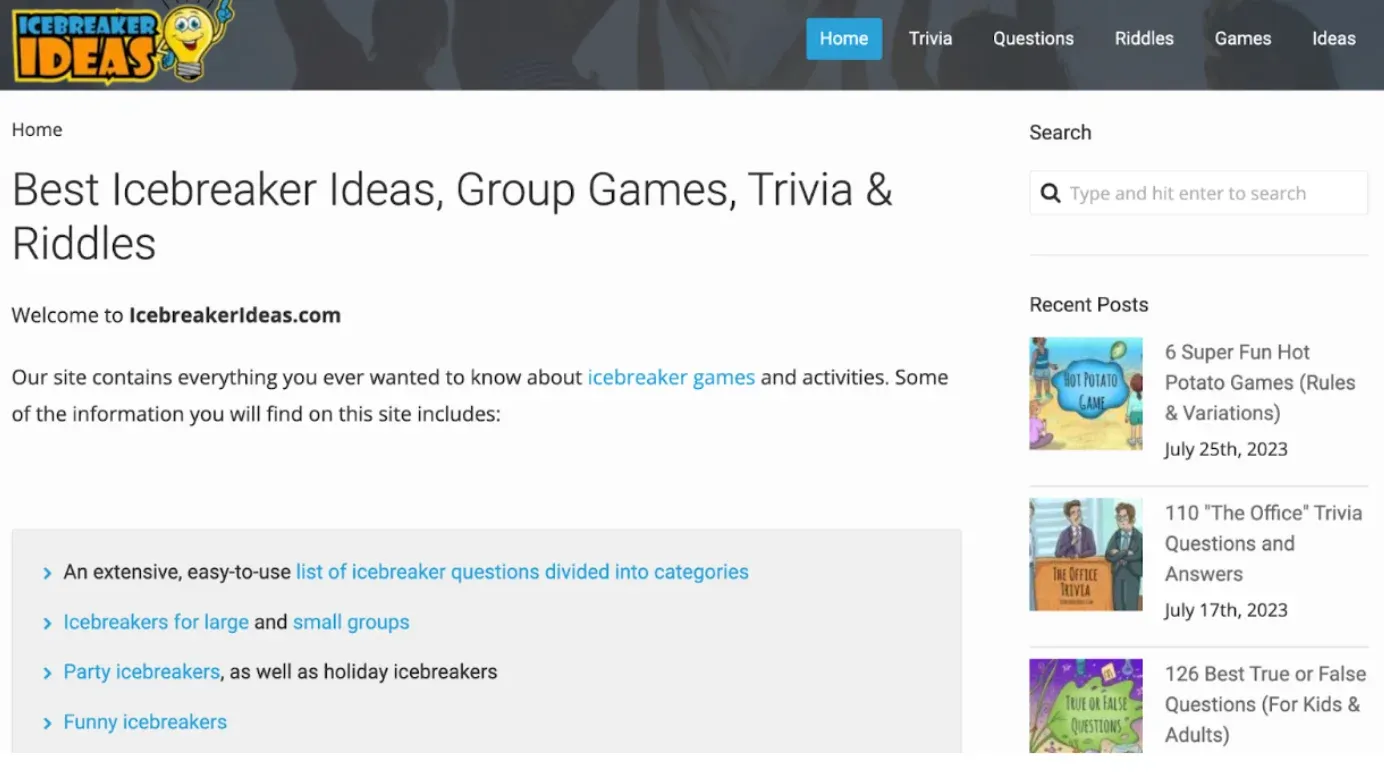
Task: Open the Riddles navigation item
Action: click(x=1144, y=39)
